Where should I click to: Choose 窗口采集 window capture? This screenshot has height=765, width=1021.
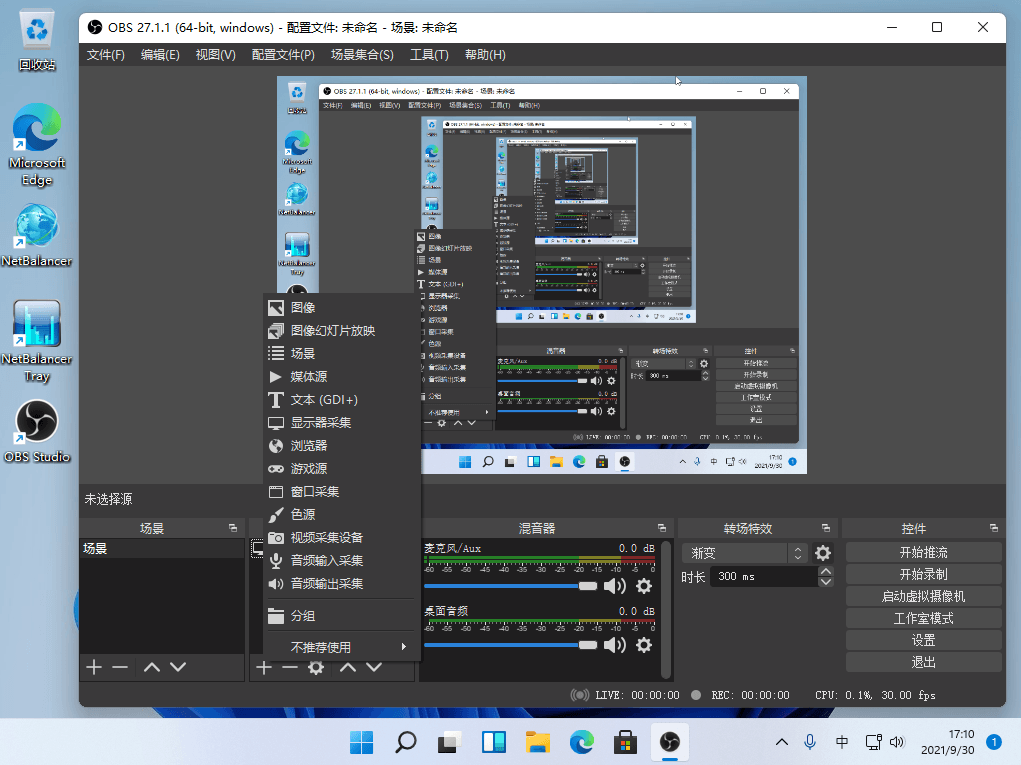point(340,492)
